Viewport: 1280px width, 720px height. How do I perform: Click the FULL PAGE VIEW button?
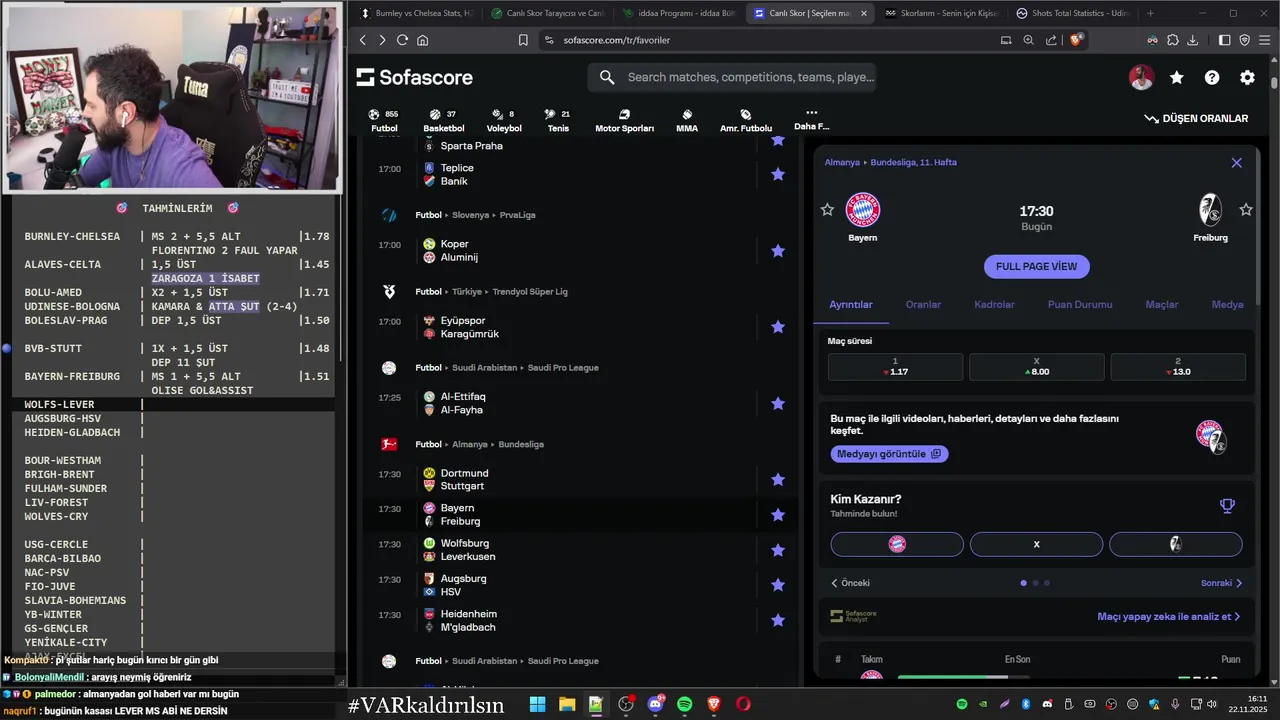pyautogui.click(x=1036, y=267)
